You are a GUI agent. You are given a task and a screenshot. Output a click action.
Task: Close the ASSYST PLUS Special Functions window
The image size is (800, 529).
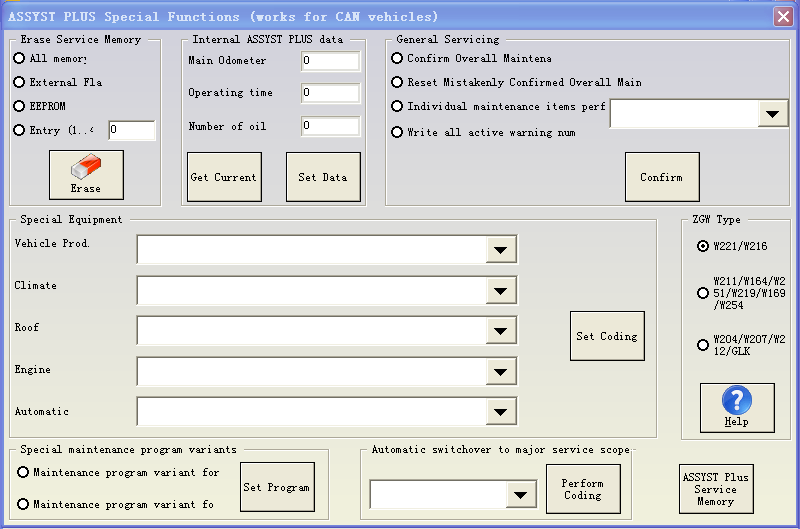click(783, 16)
